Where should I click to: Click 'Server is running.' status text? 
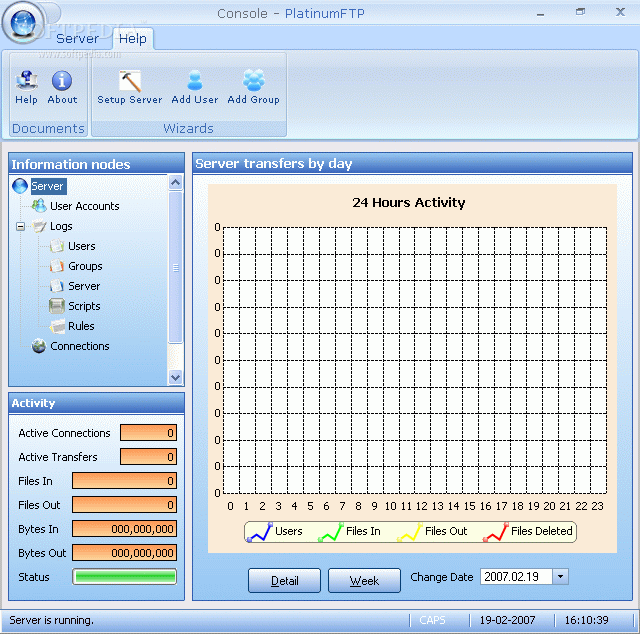[51, 620]
